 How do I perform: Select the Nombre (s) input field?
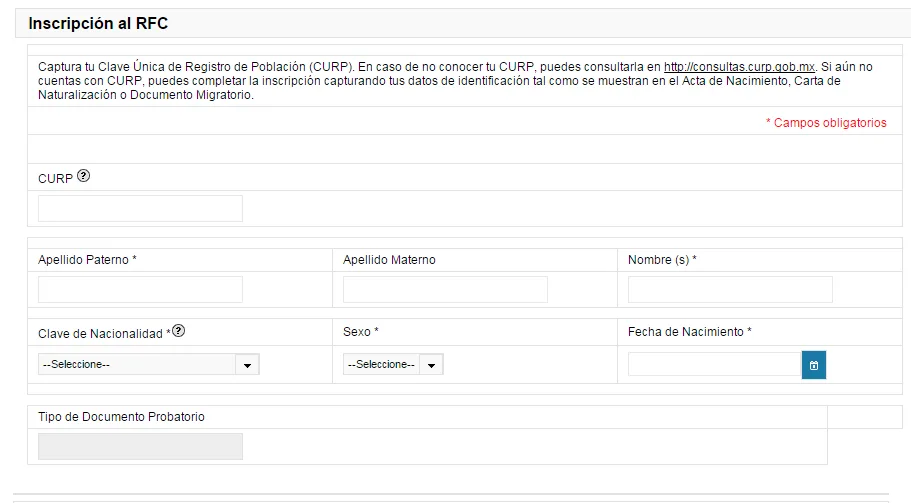coord(730,289)
